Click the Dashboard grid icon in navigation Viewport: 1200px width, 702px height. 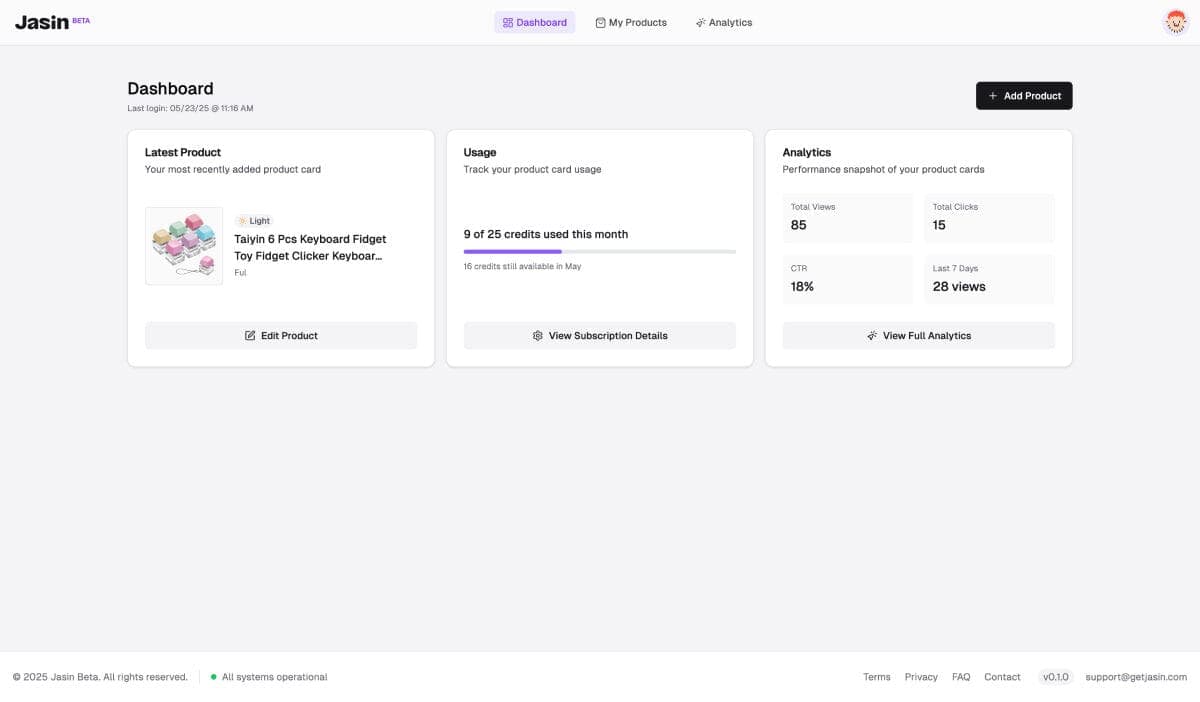coord(508,23)
